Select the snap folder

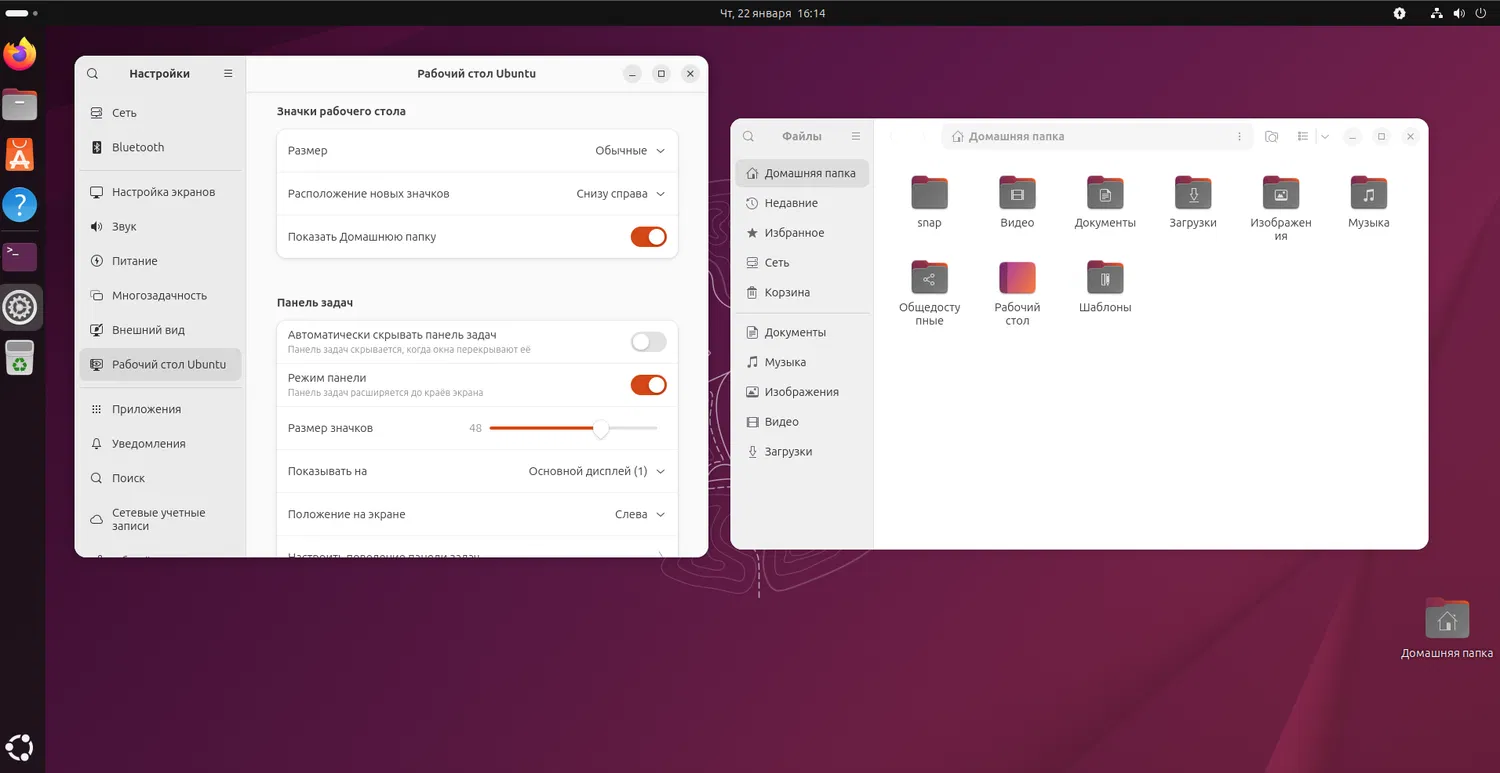click(x=929, y=201)
